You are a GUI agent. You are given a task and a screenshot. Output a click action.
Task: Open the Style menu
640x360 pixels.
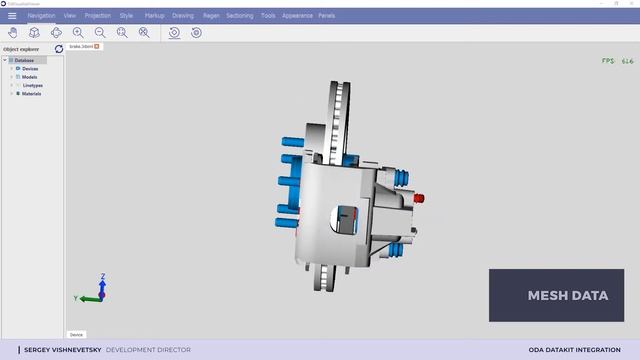pos(126,16)
